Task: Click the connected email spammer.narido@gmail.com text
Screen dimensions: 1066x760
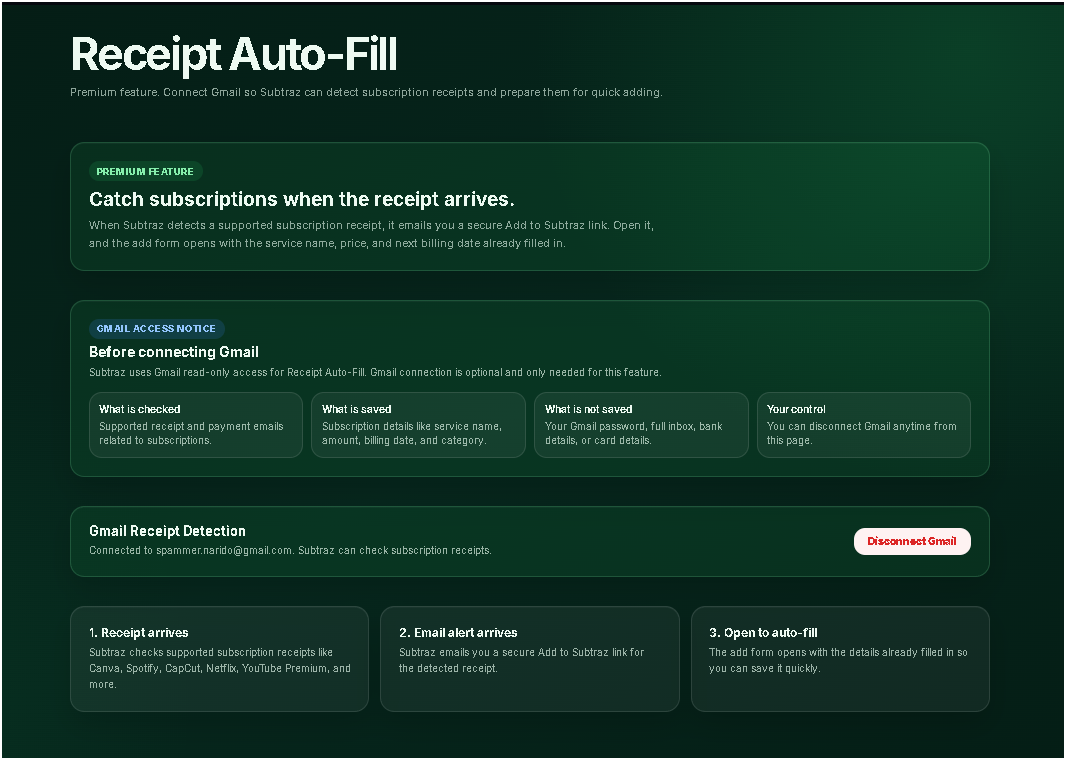Action: 224,550
